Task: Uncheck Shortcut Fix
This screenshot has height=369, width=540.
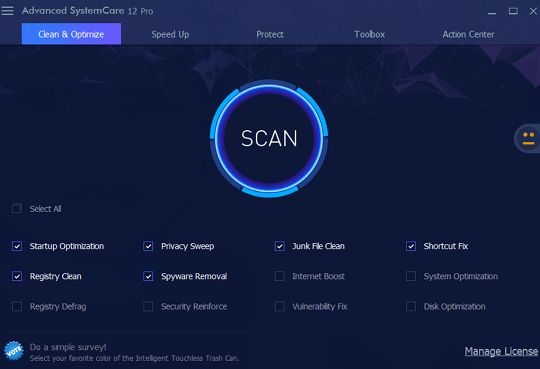Action: (x=411, y=246)
